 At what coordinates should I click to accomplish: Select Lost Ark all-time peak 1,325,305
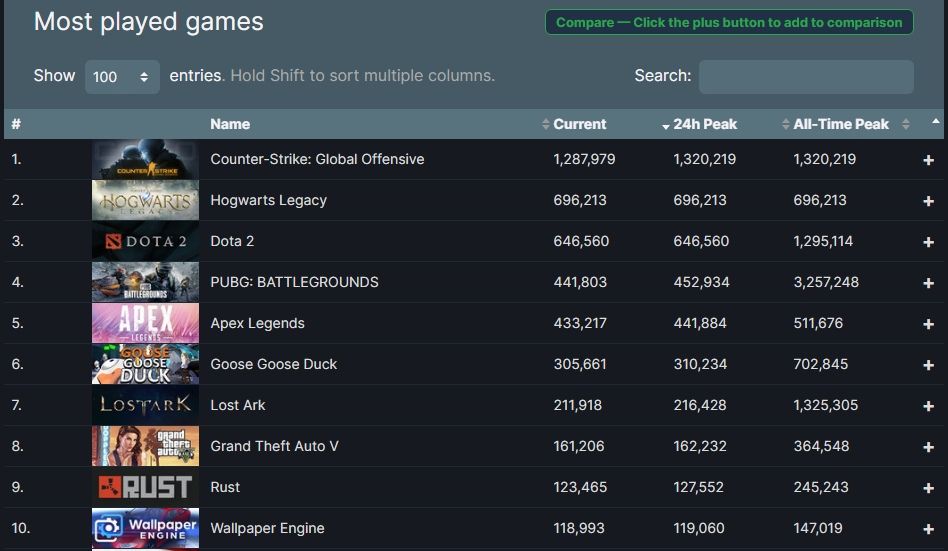pyautogui.click(x=825, y=405)
